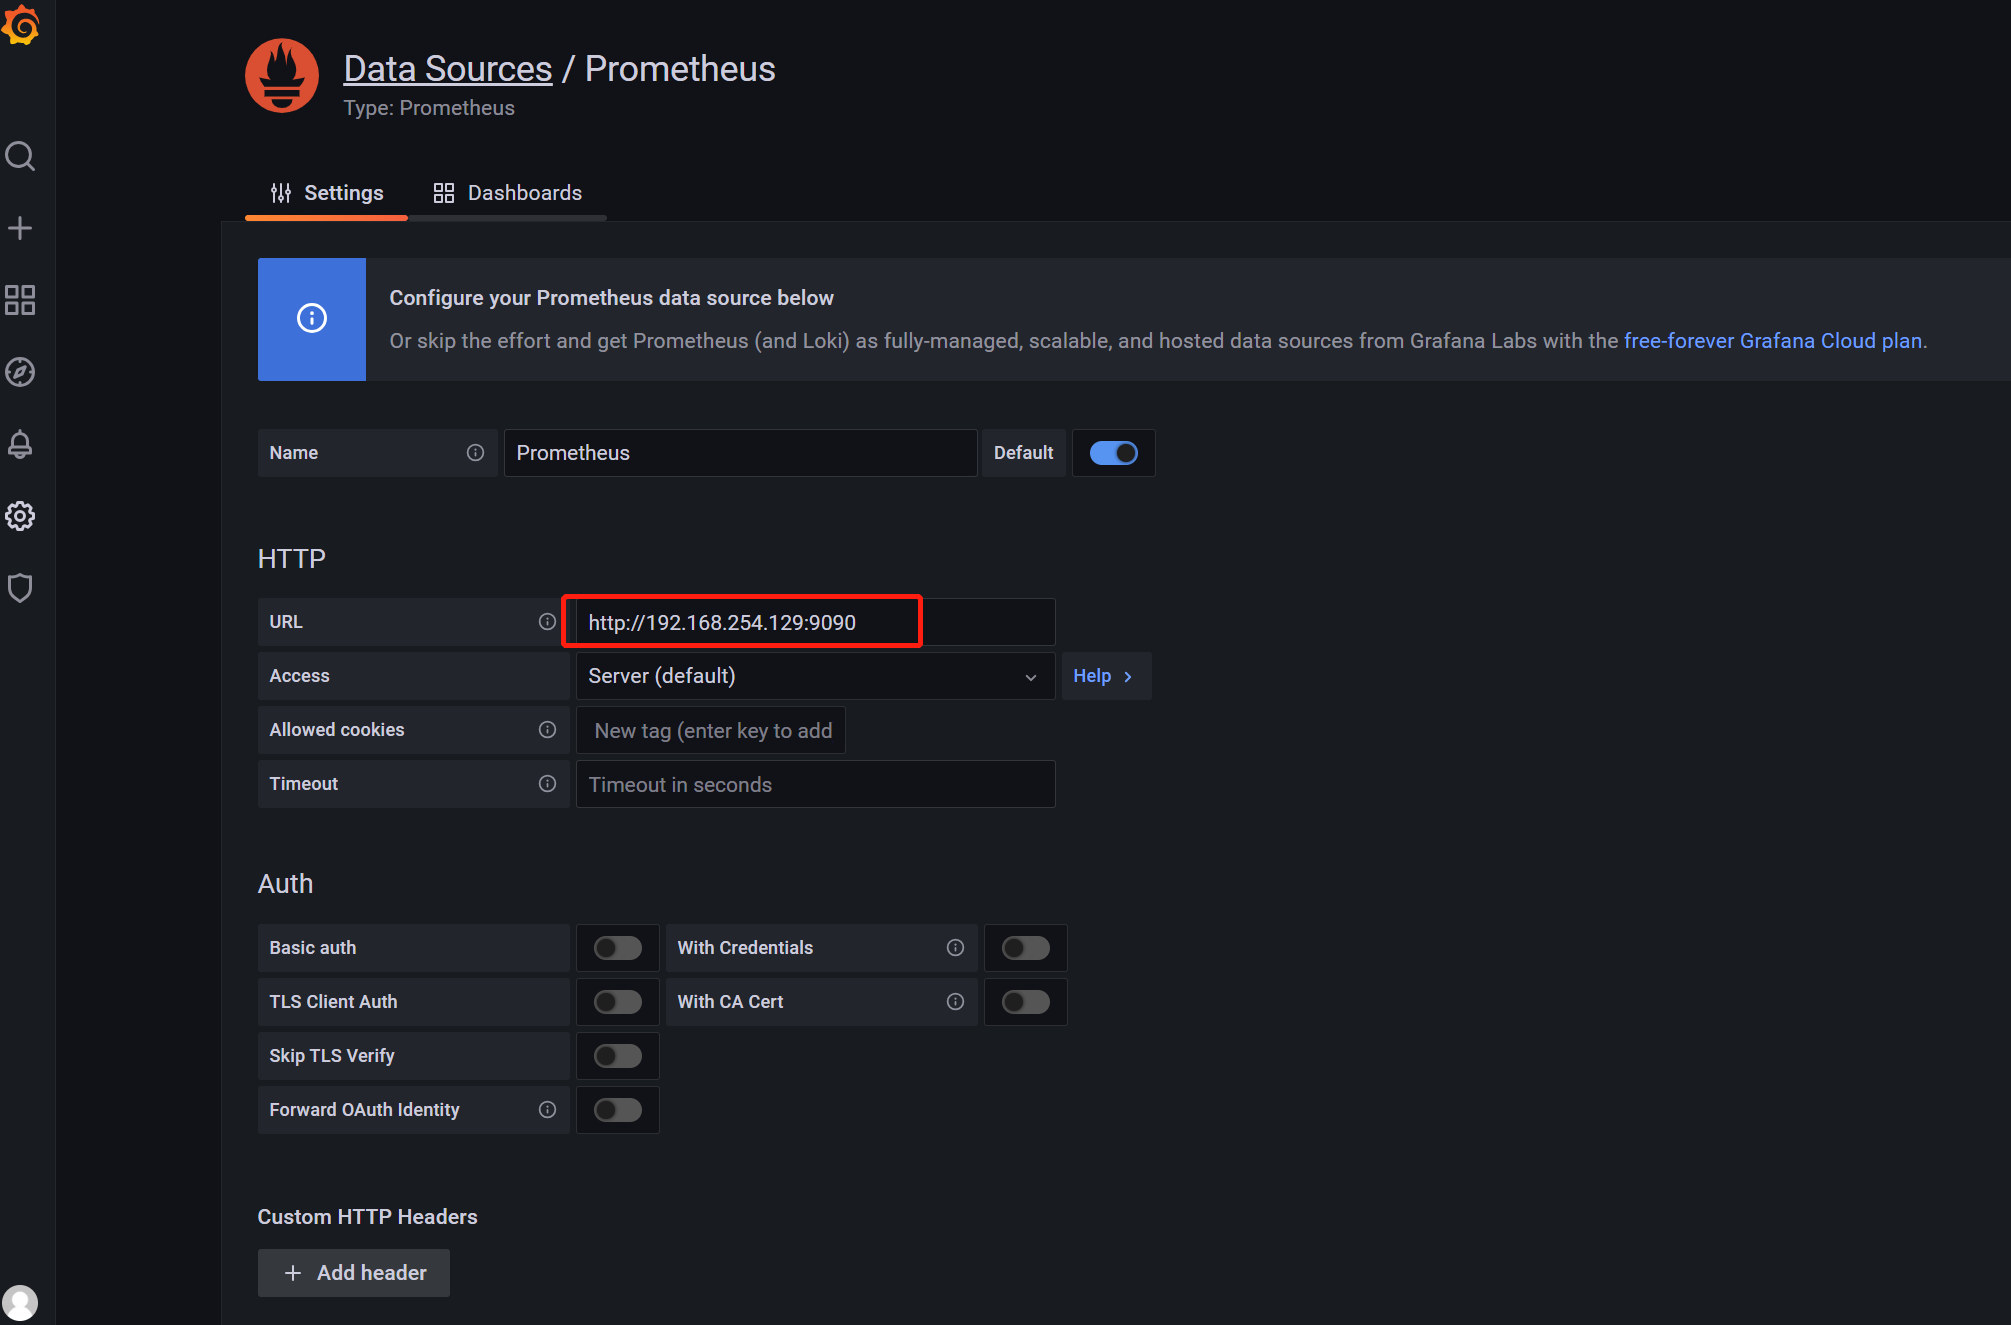Click the Grafana logo in top corner

(22, 26)
